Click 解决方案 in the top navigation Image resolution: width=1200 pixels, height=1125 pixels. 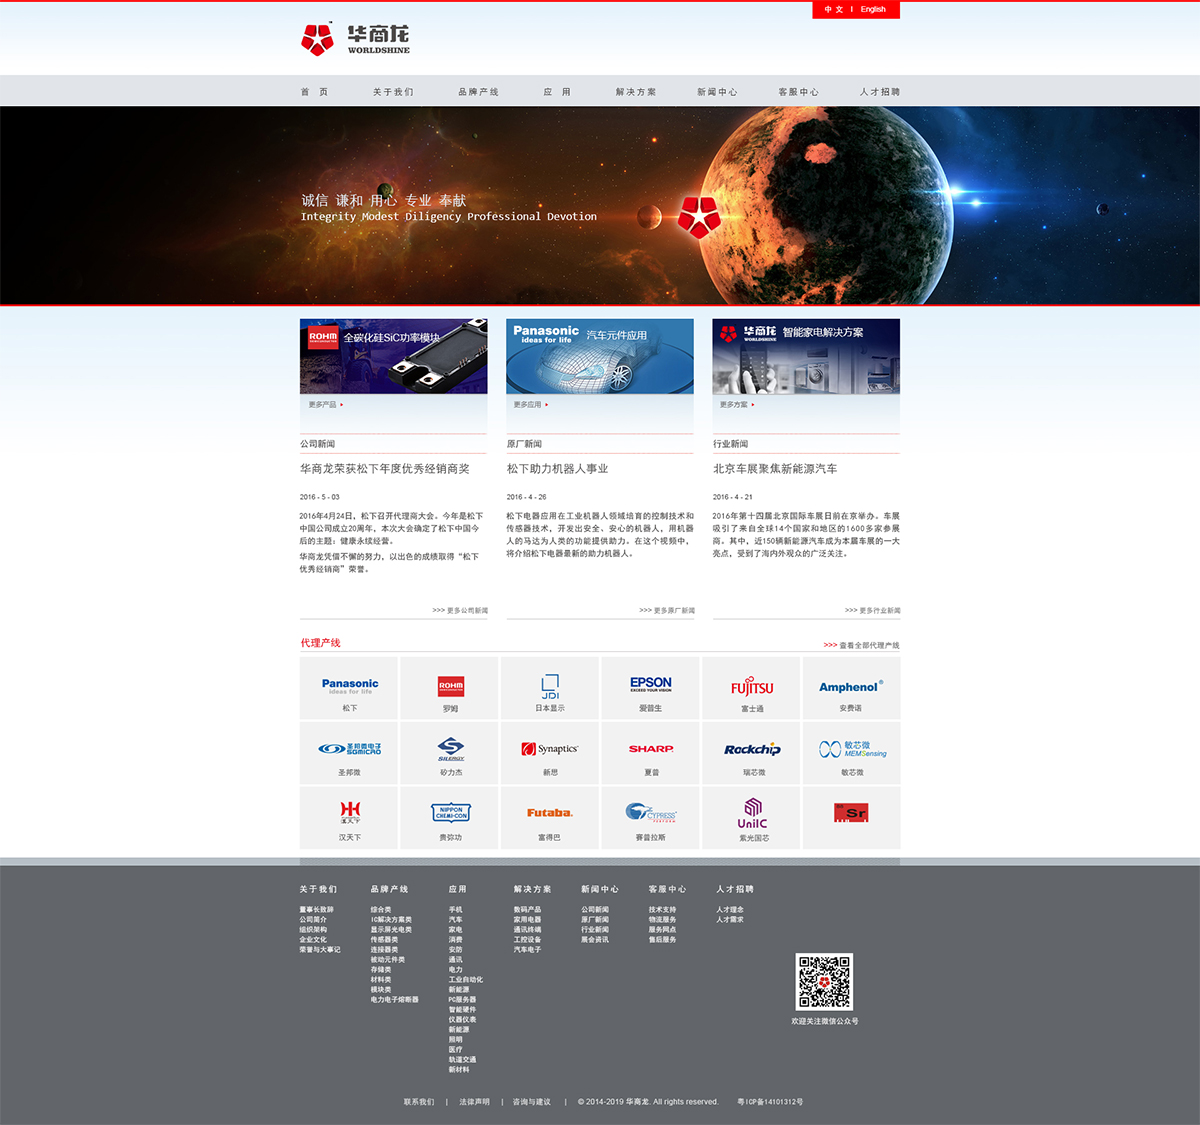point(636,92)
